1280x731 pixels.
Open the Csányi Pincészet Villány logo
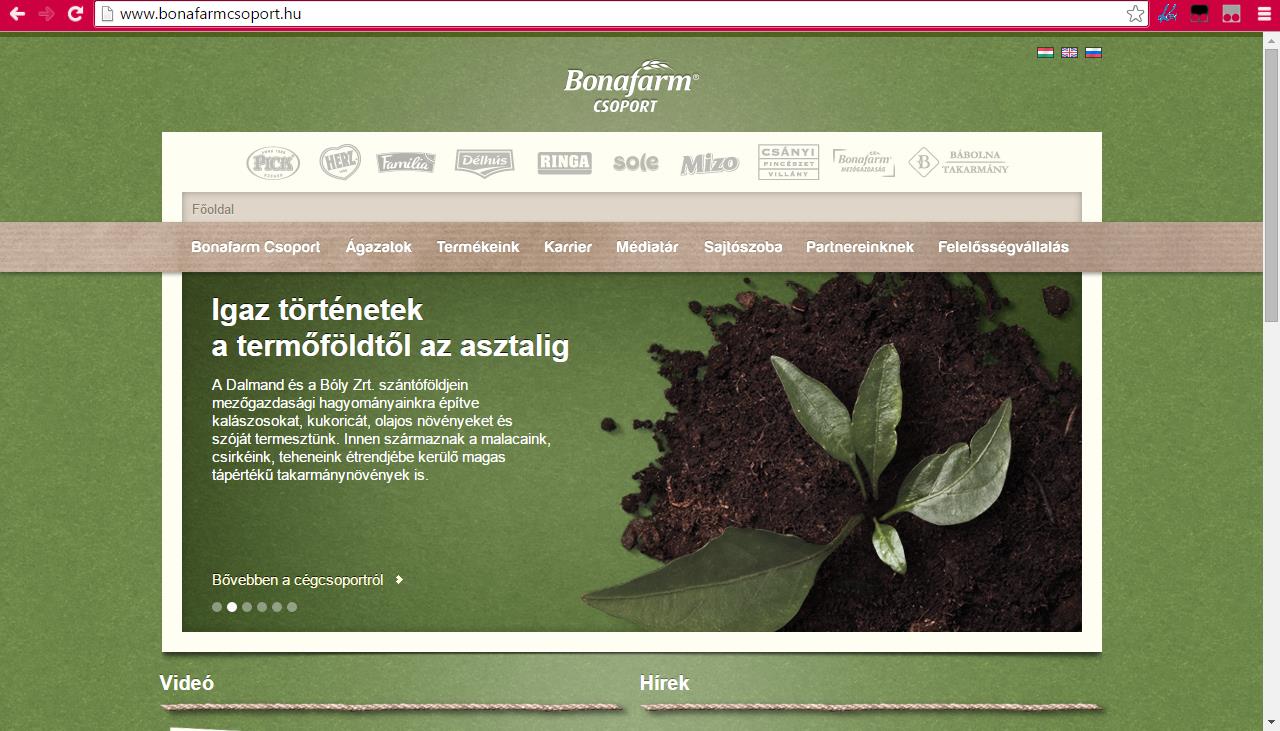point(788,162)
